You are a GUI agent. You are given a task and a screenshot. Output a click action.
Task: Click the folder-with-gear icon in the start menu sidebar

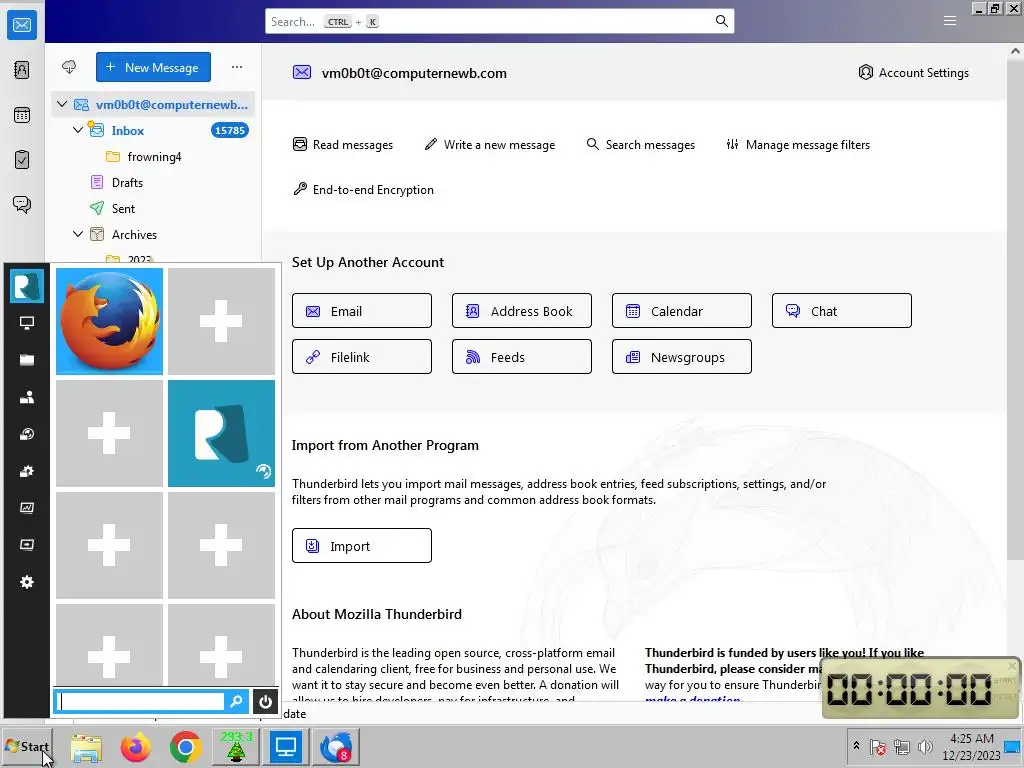27,471
